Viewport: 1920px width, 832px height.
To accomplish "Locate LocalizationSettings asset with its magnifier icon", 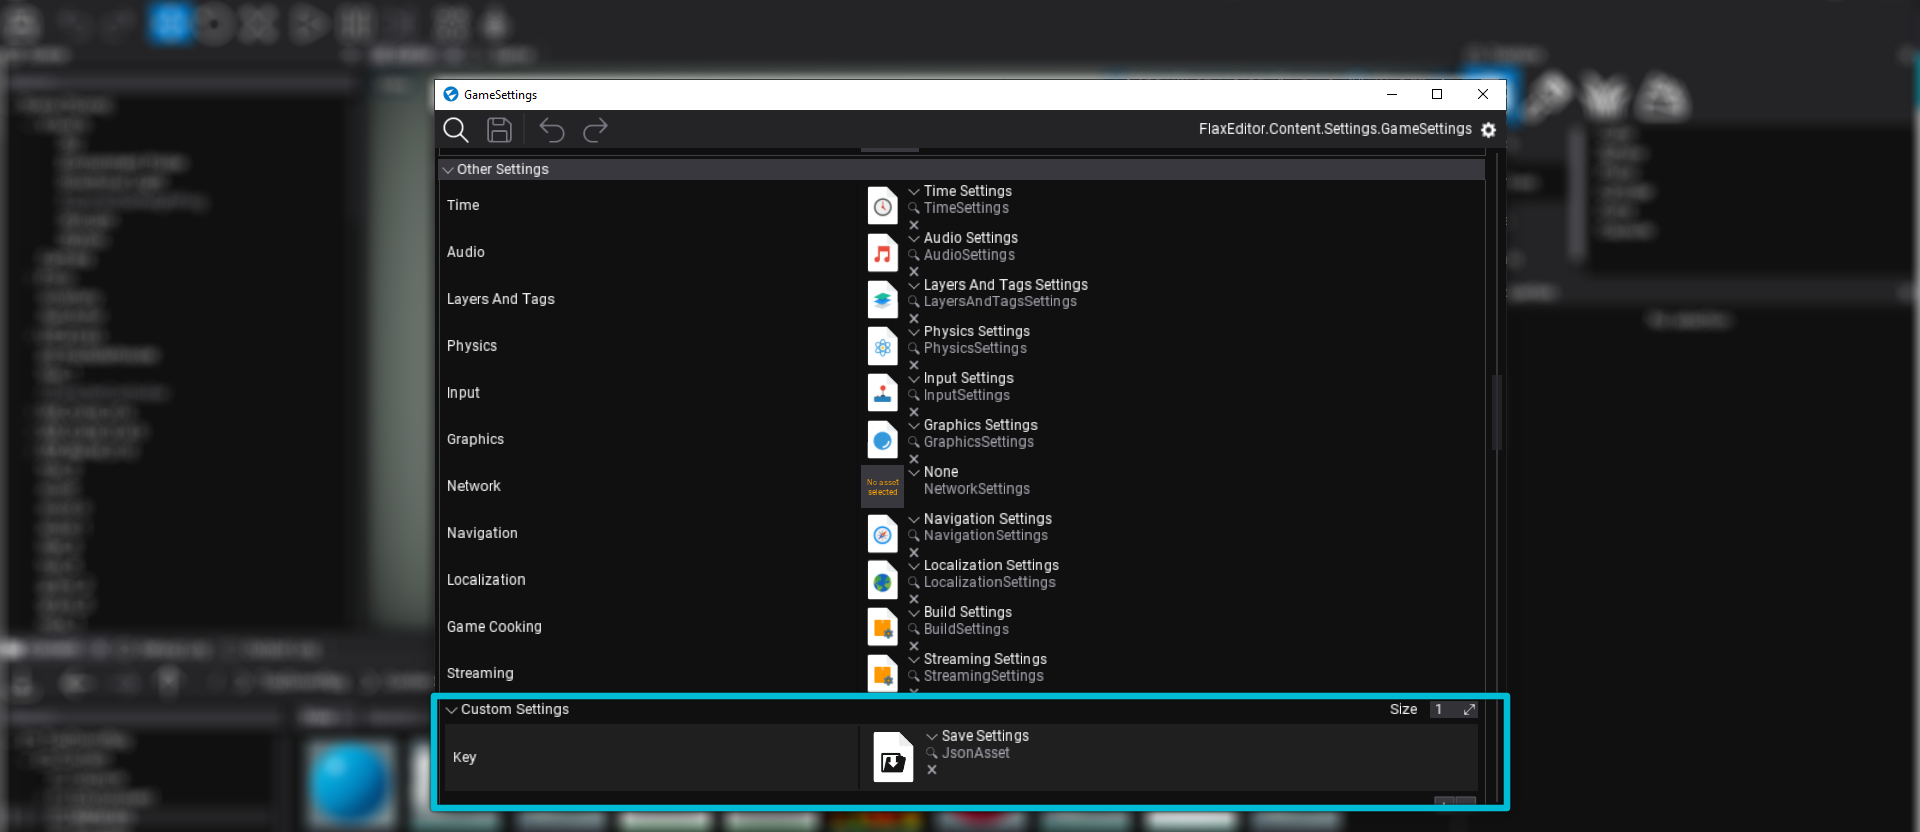I will point(914,582).
